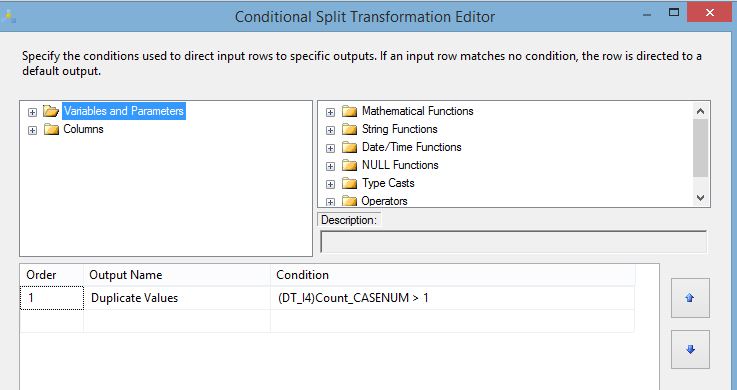Click functions list scrollbar up arrow
Screen dimensions: 737x390
[700, 111]
